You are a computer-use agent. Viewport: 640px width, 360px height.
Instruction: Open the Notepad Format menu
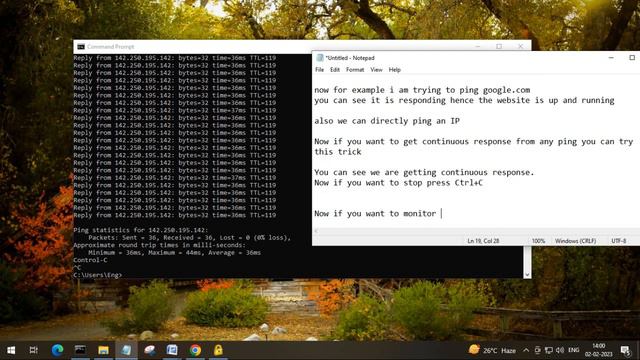click(x=355, y=70)
